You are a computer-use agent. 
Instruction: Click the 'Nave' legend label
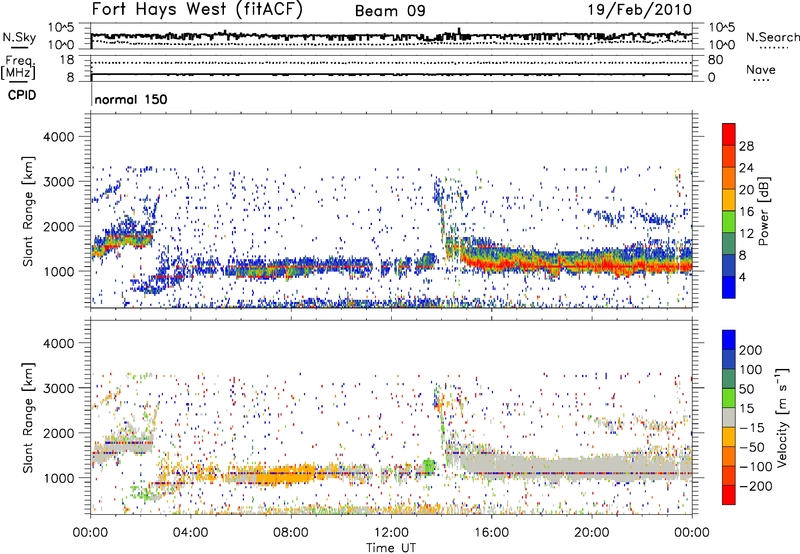point(761,69)
